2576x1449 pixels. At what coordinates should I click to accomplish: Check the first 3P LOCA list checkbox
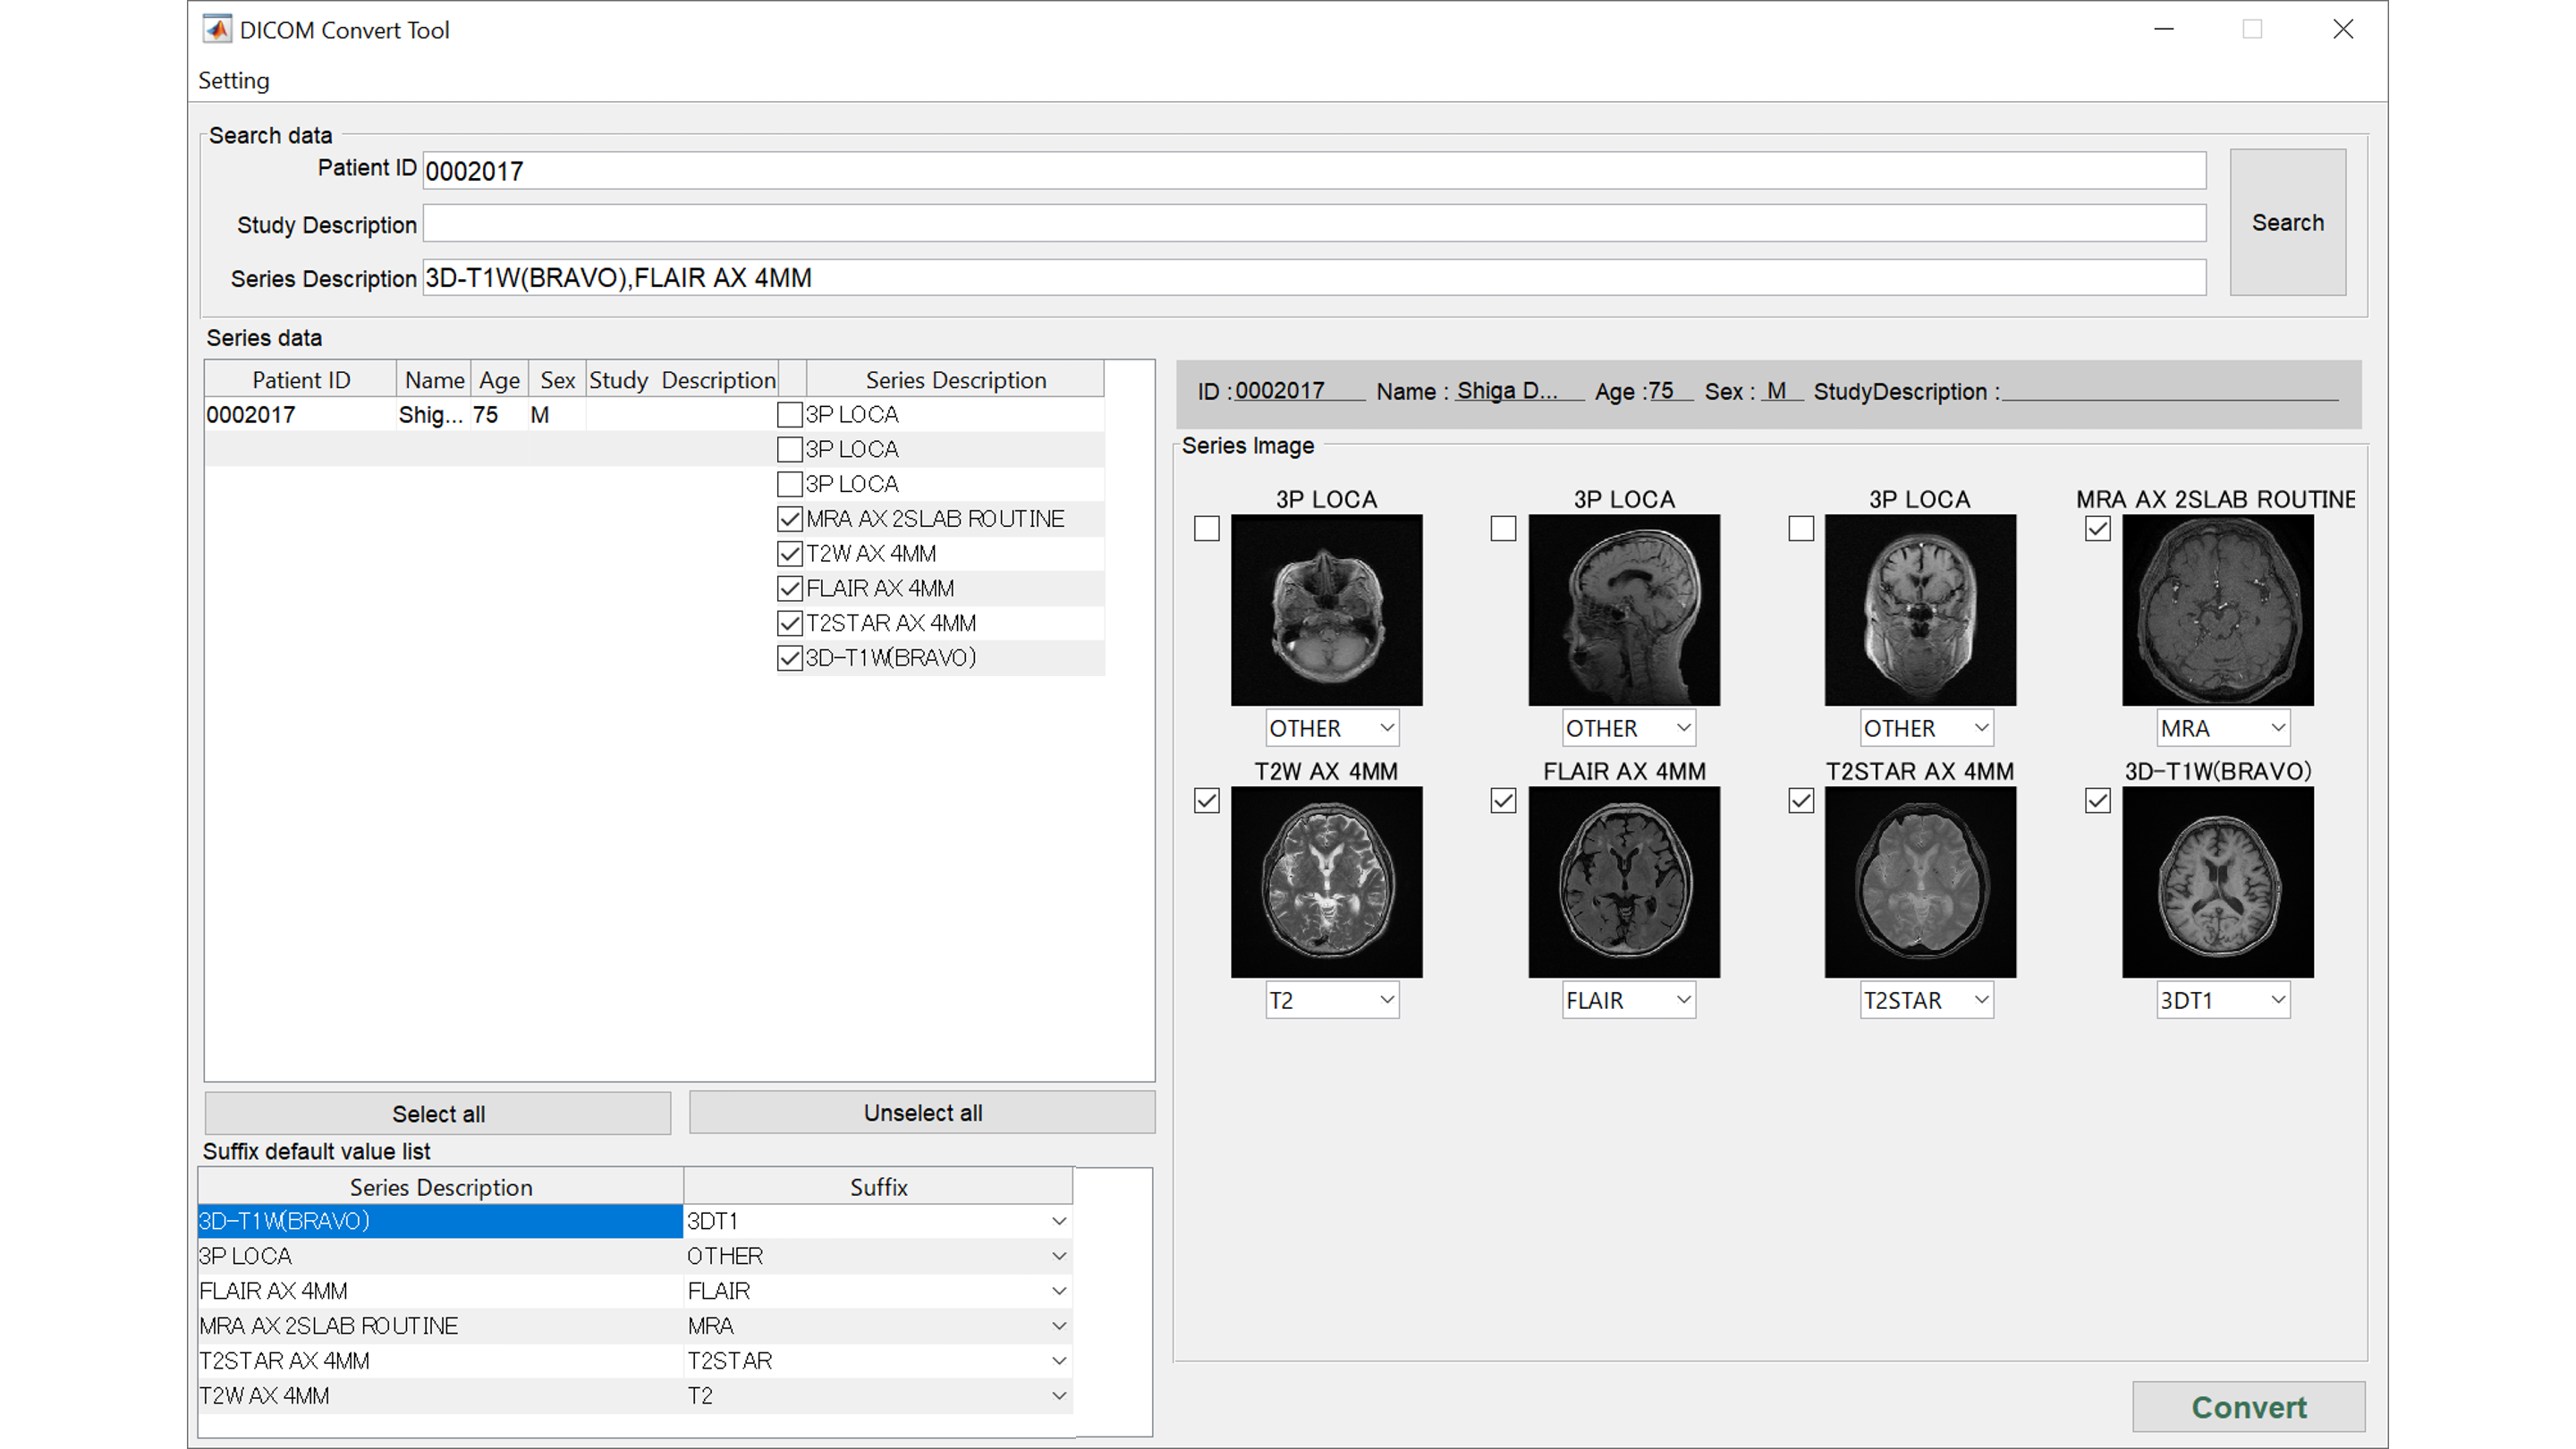(x=790, y=414)
